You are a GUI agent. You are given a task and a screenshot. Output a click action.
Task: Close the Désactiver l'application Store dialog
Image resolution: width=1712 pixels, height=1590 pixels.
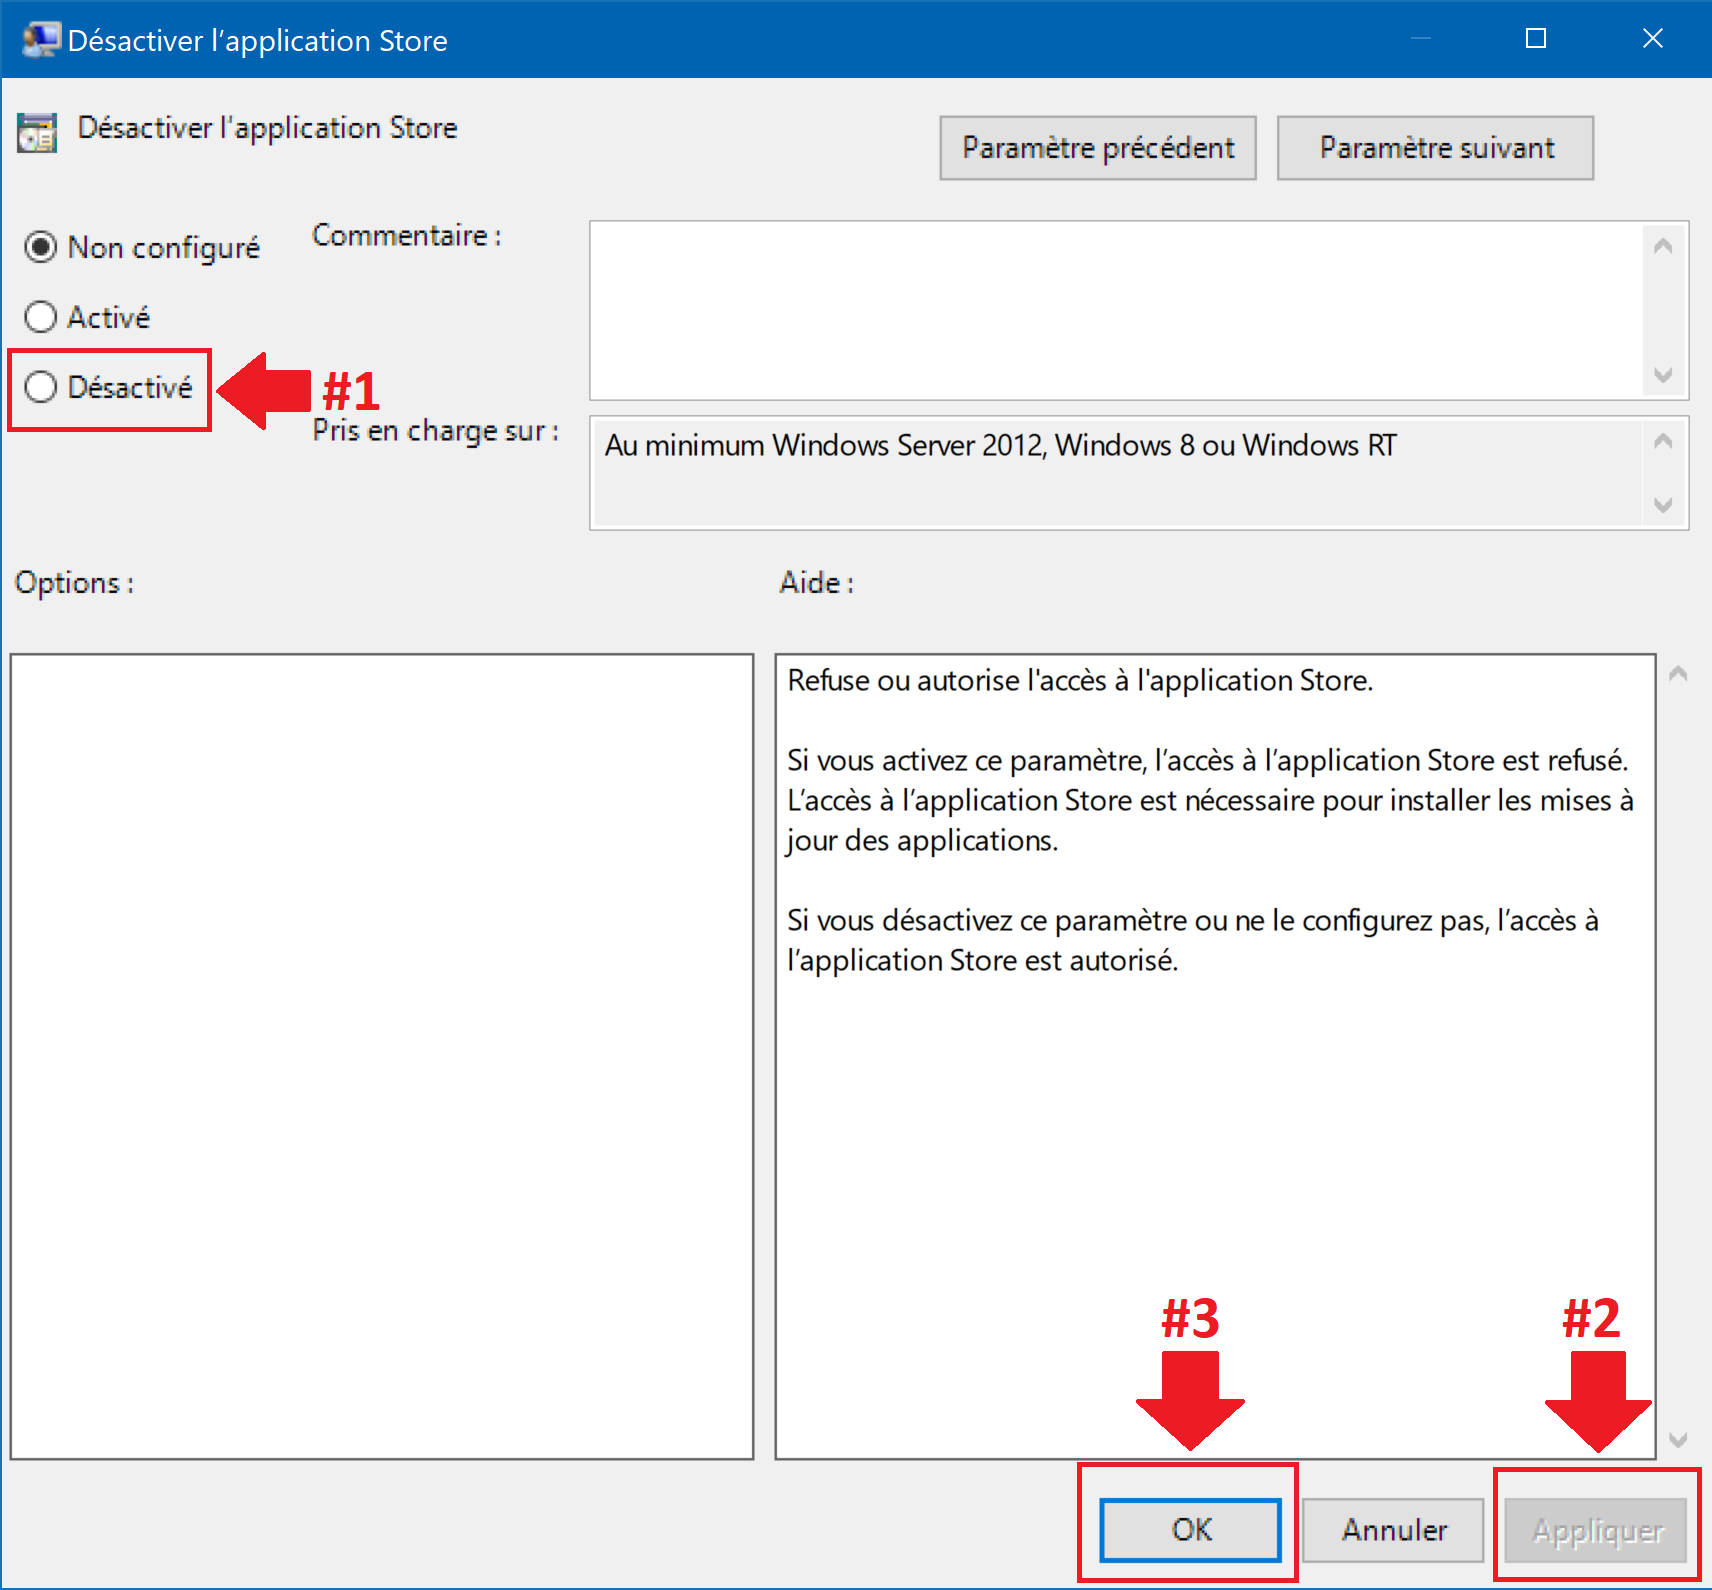click(1652, 39)
